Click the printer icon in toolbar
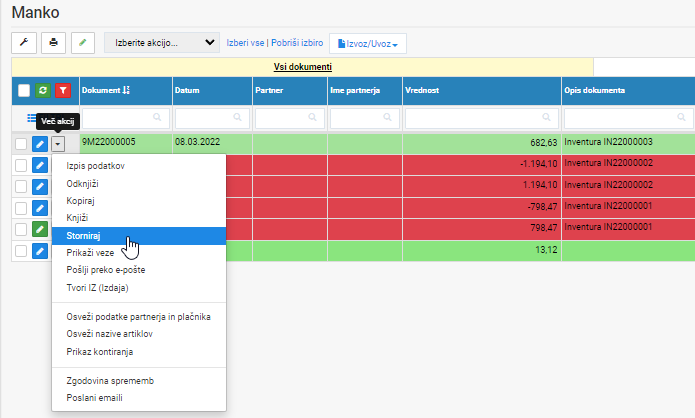Screen dimensions: 695x418 (53, 43)
